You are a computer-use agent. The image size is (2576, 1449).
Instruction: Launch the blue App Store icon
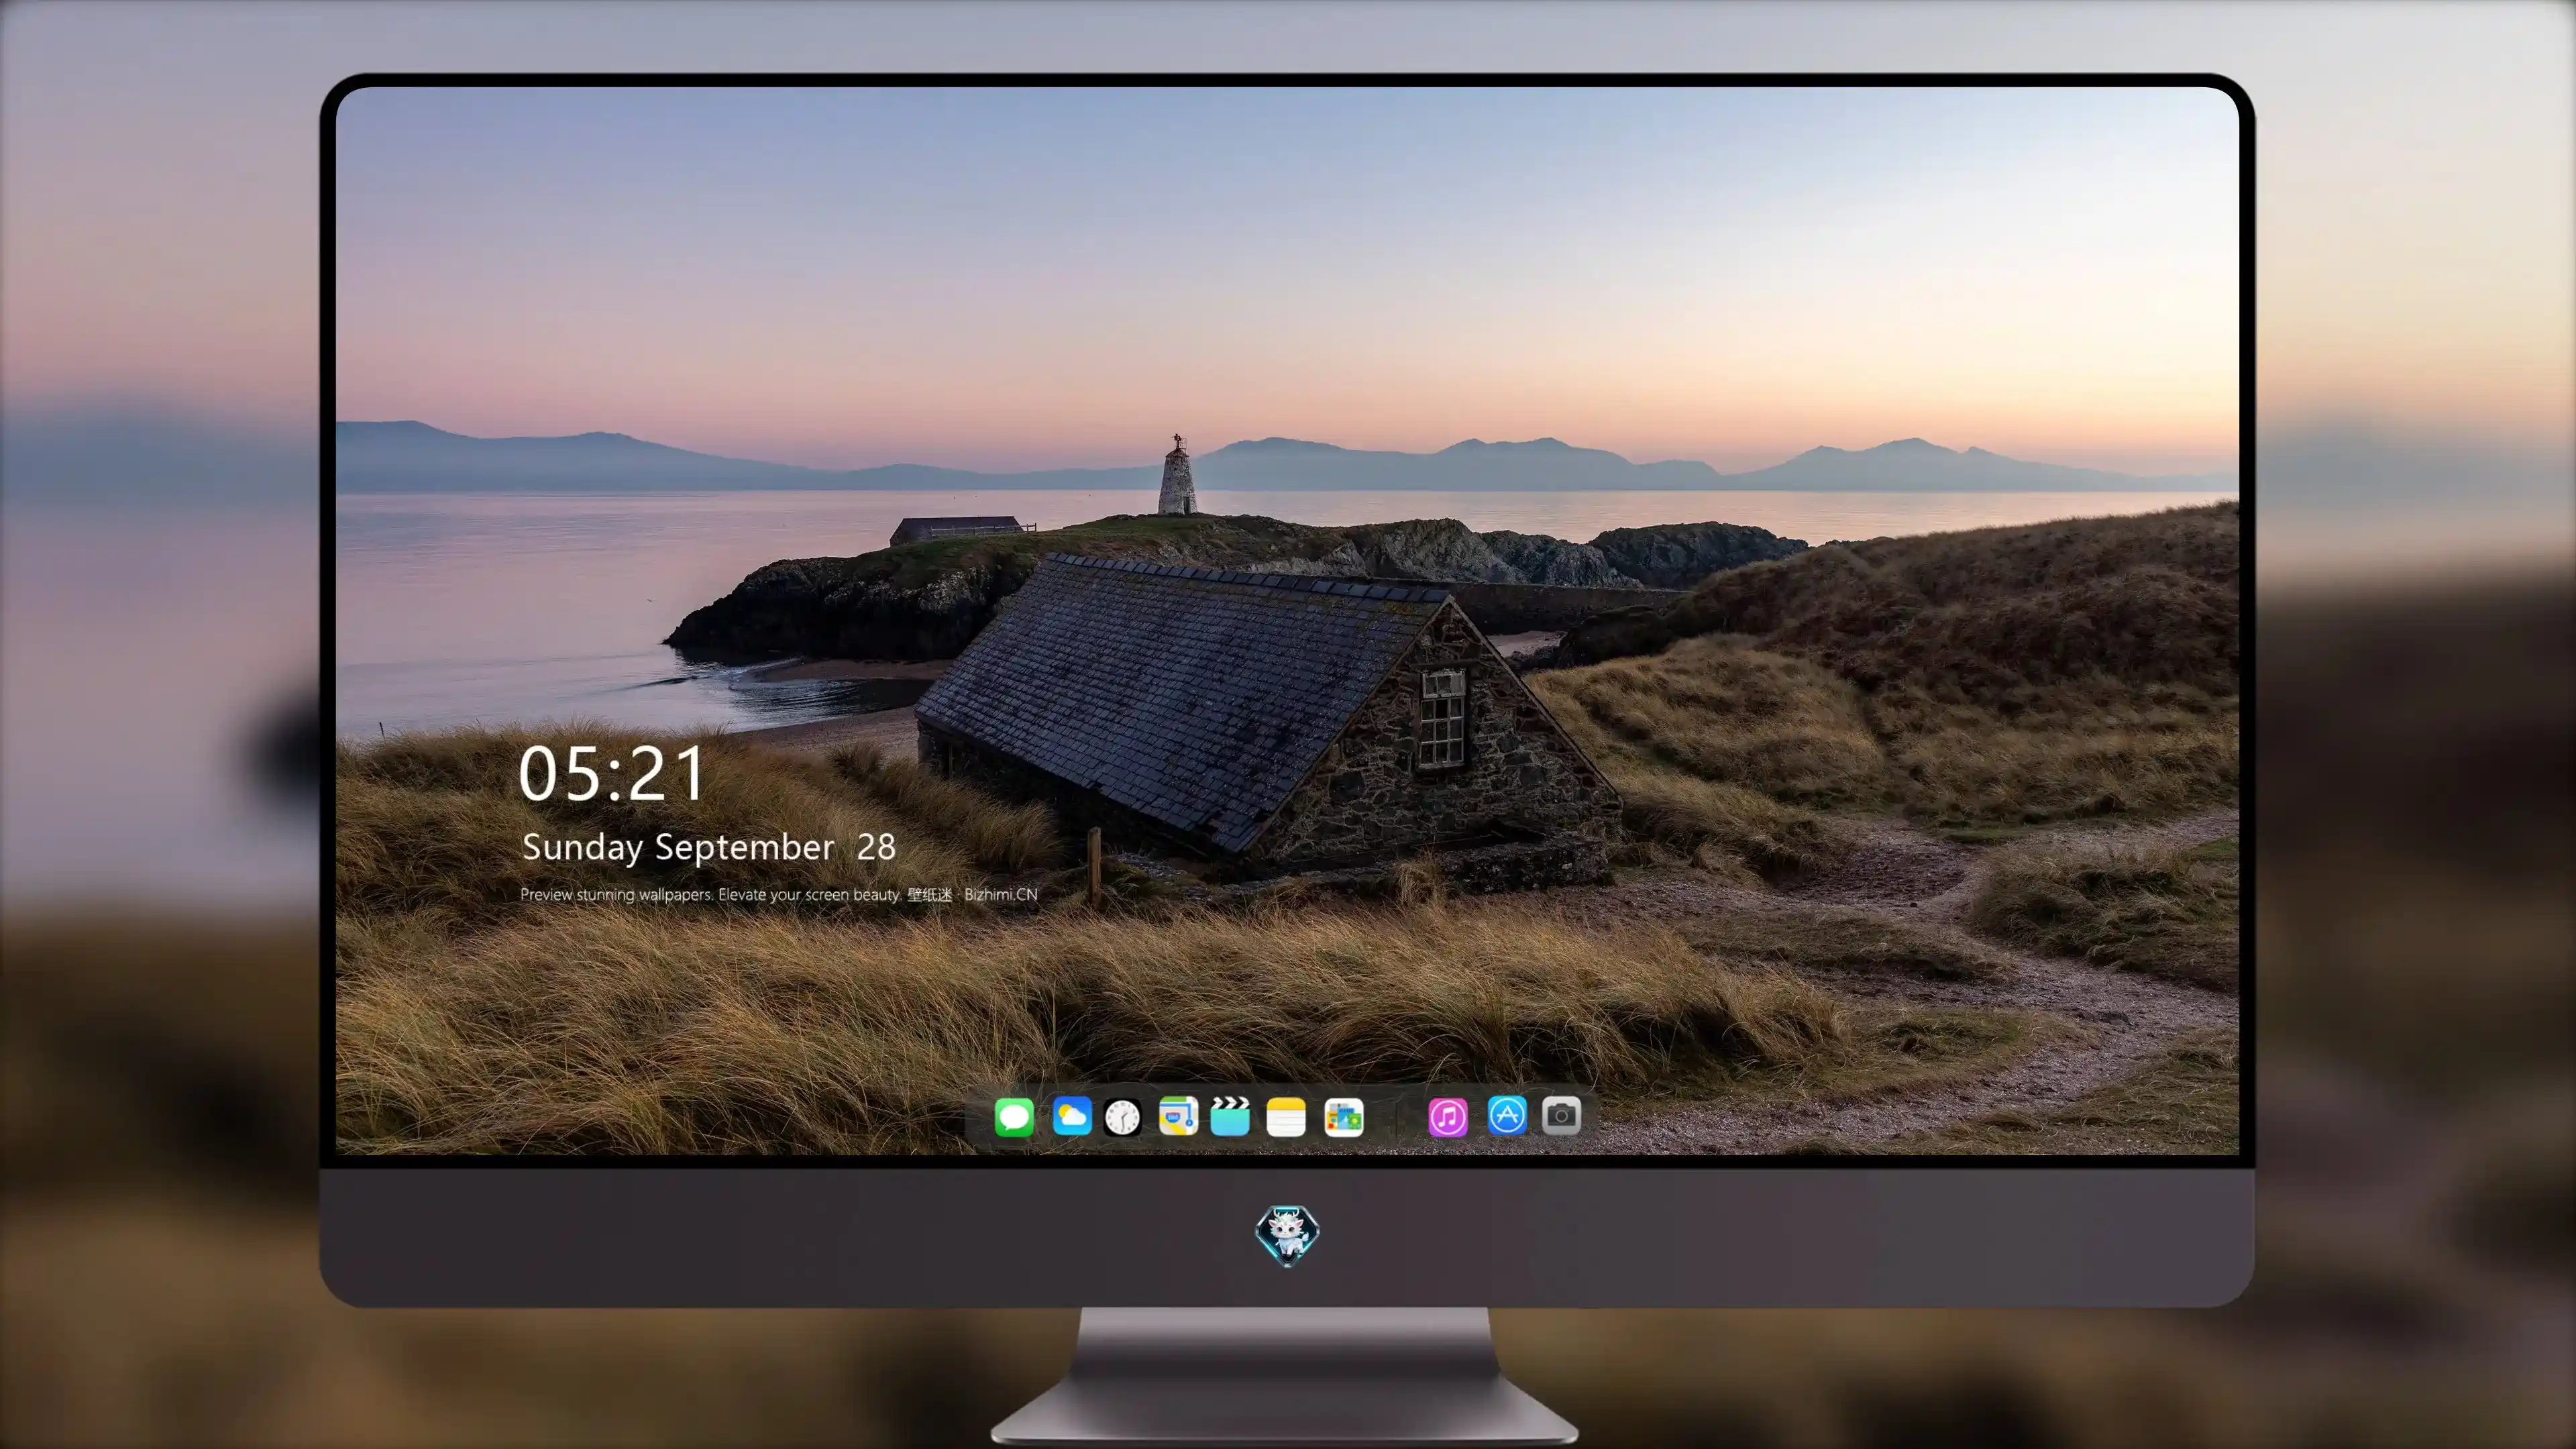pyautogui.click(x=1507, y=1115)
